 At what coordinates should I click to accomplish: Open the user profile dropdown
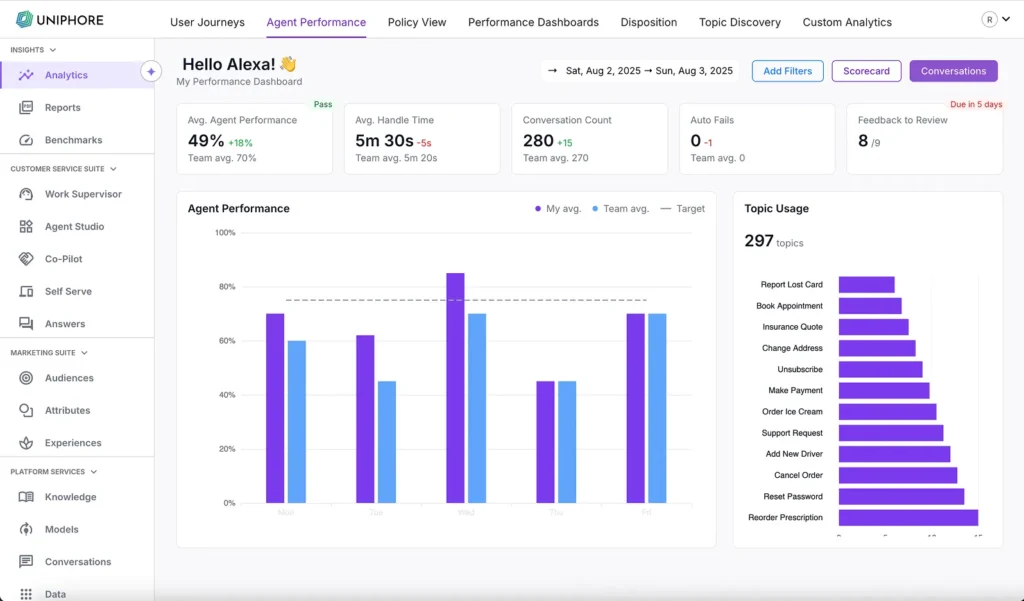[996, 19]
